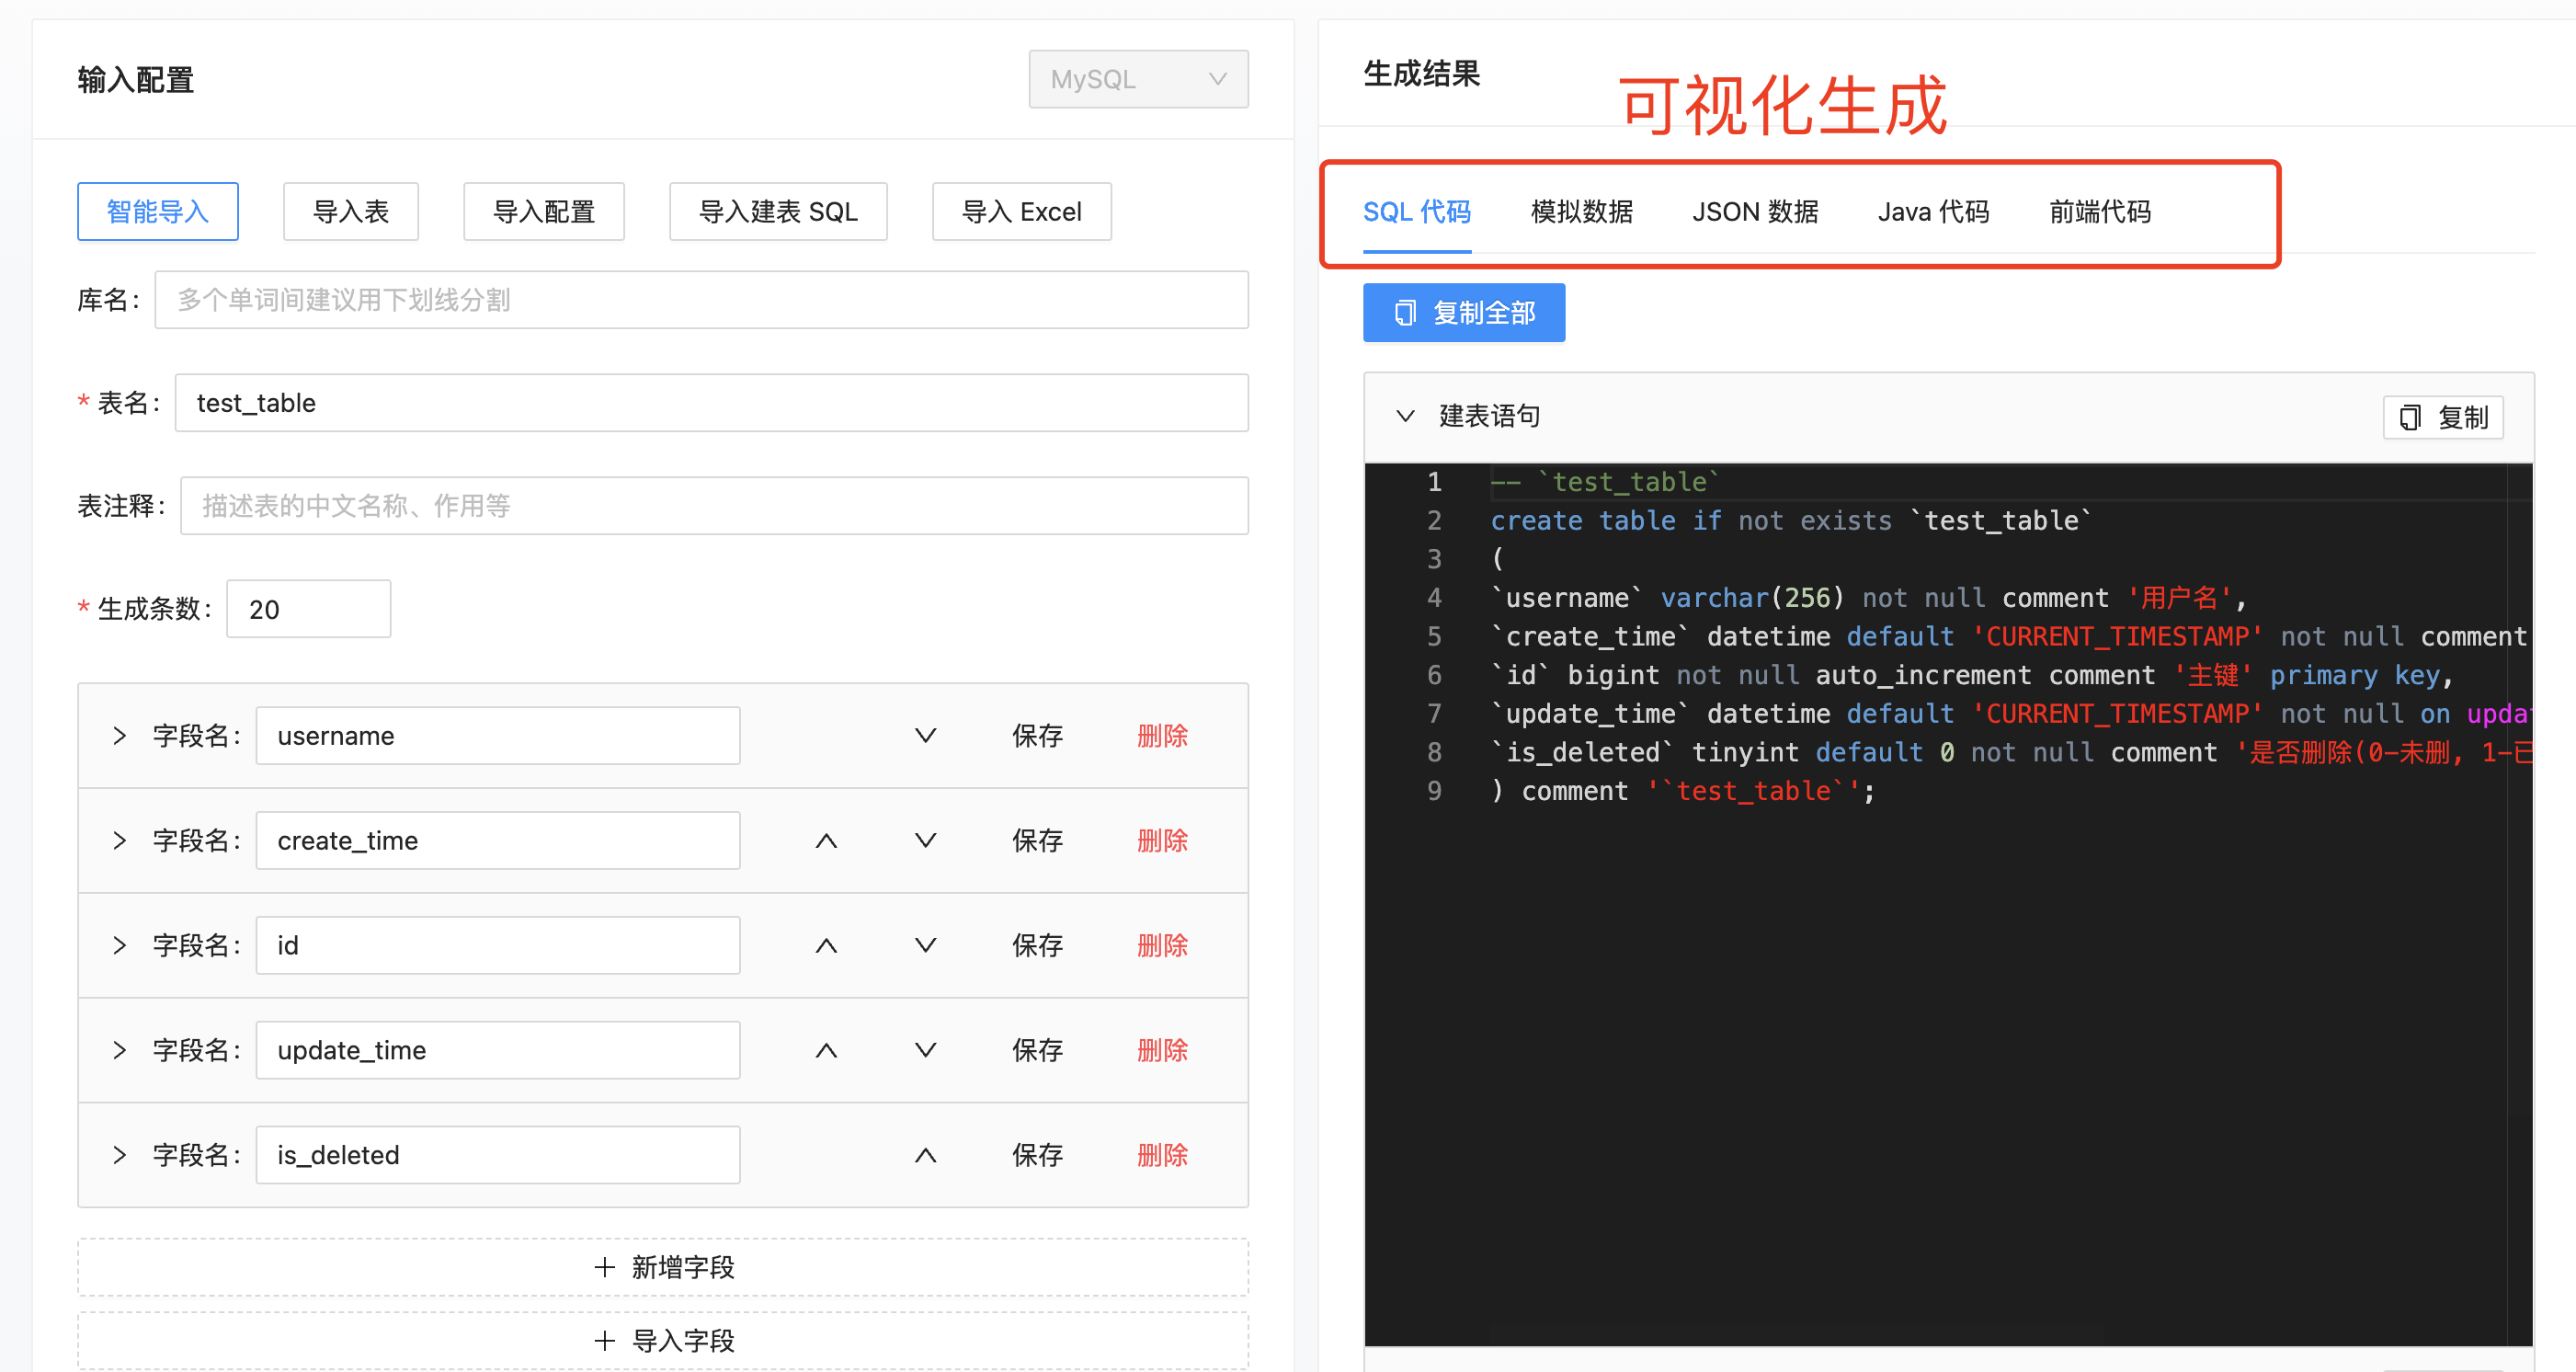Open the Java 代码 tab
Viewport: 2576px width, 1372px height.
click(x=1933, y=212)
